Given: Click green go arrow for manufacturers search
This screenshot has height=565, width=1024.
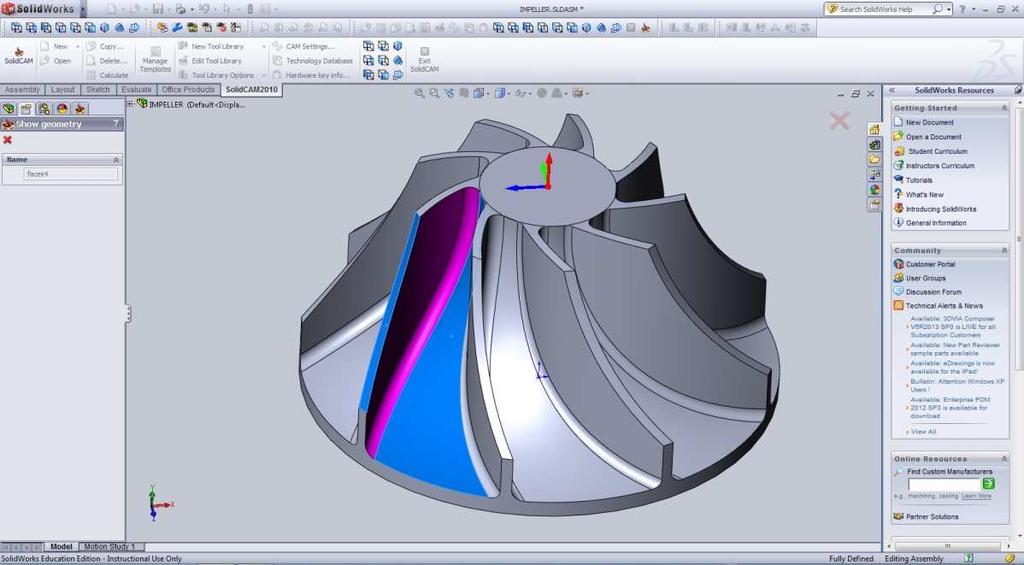Looking at the screenshot, I should click(989, 483).
